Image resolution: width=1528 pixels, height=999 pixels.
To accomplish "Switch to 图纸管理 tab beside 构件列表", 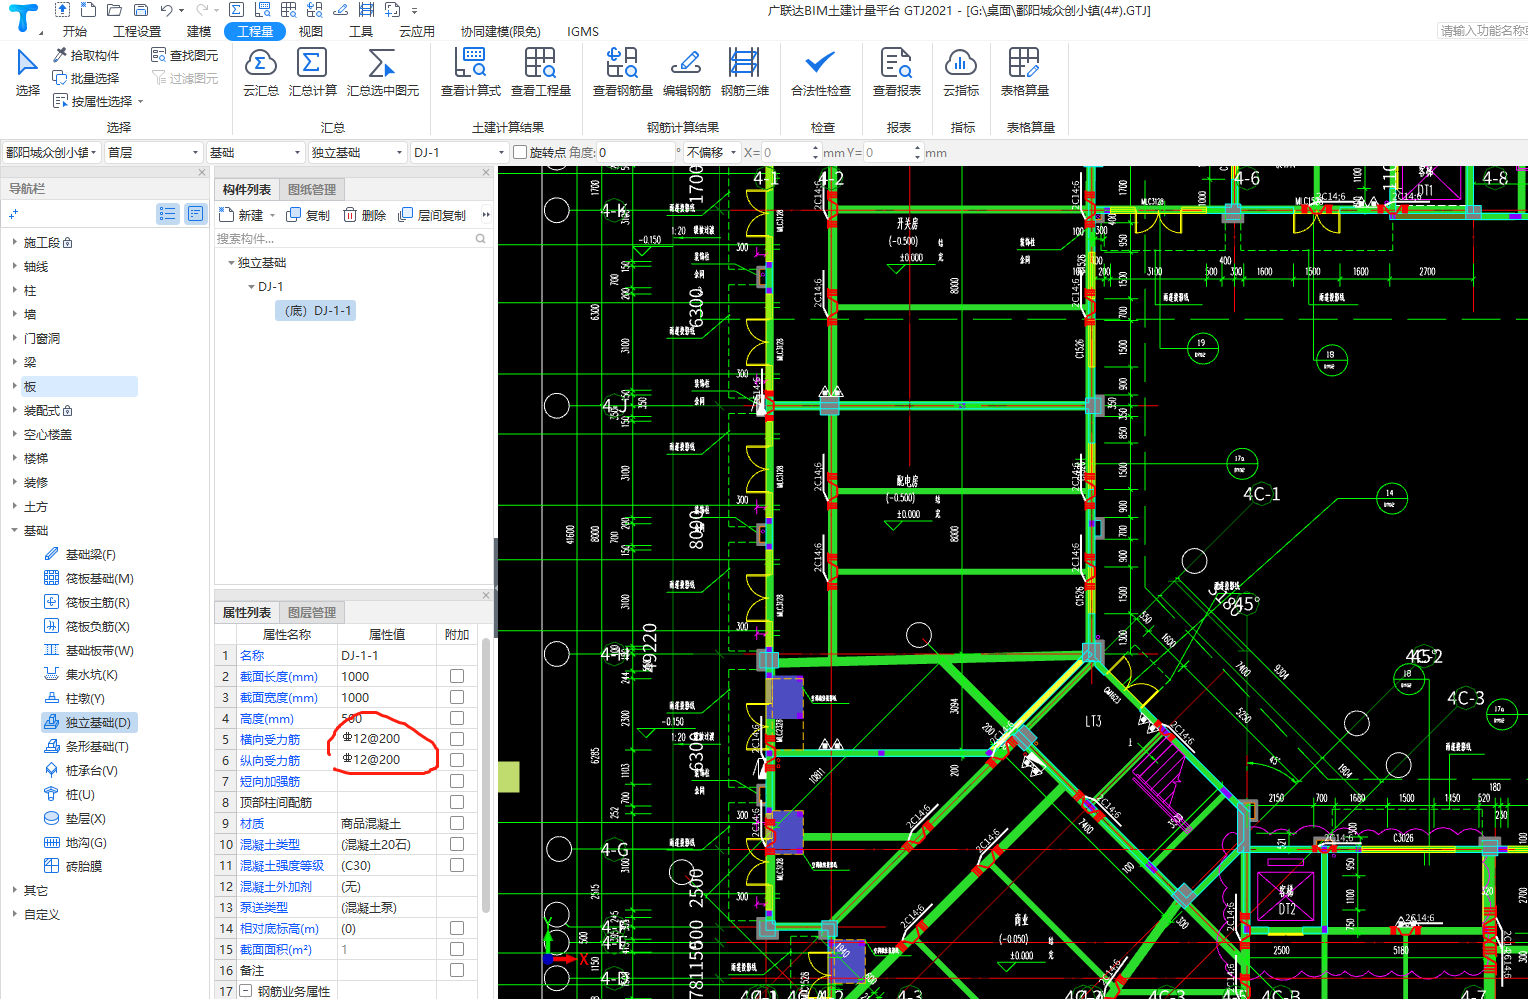I will pyautogui.click(x=312, y=189).
